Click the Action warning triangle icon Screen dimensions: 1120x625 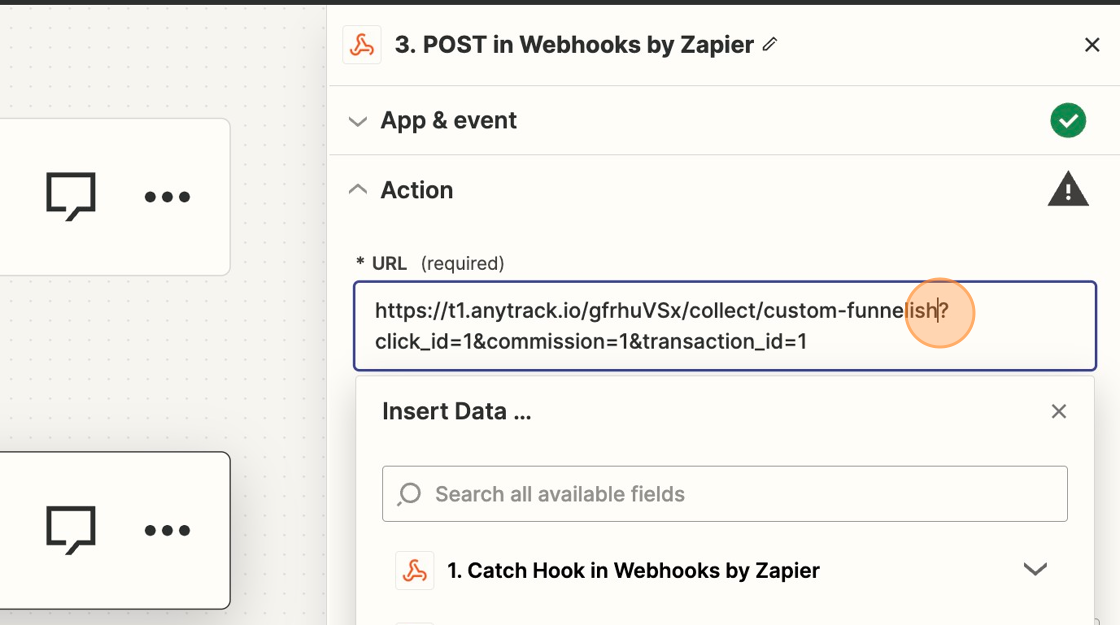pos(1068,189)
